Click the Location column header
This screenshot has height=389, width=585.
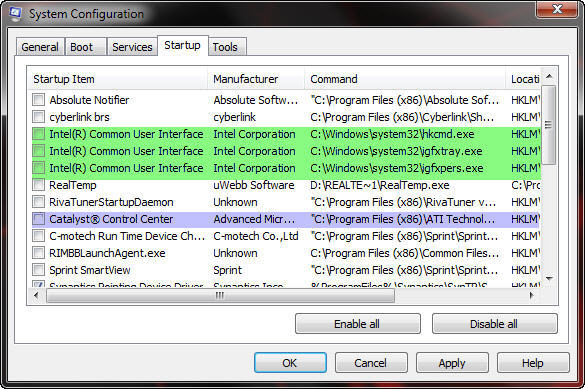click(x=523, y=79)
